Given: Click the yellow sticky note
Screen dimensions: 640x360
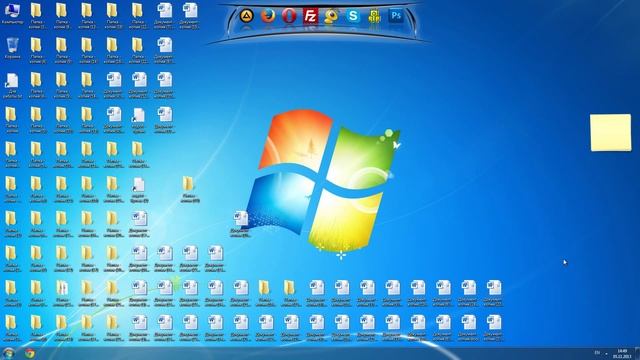Looking at the screenshot, I should tap(611, 133).
